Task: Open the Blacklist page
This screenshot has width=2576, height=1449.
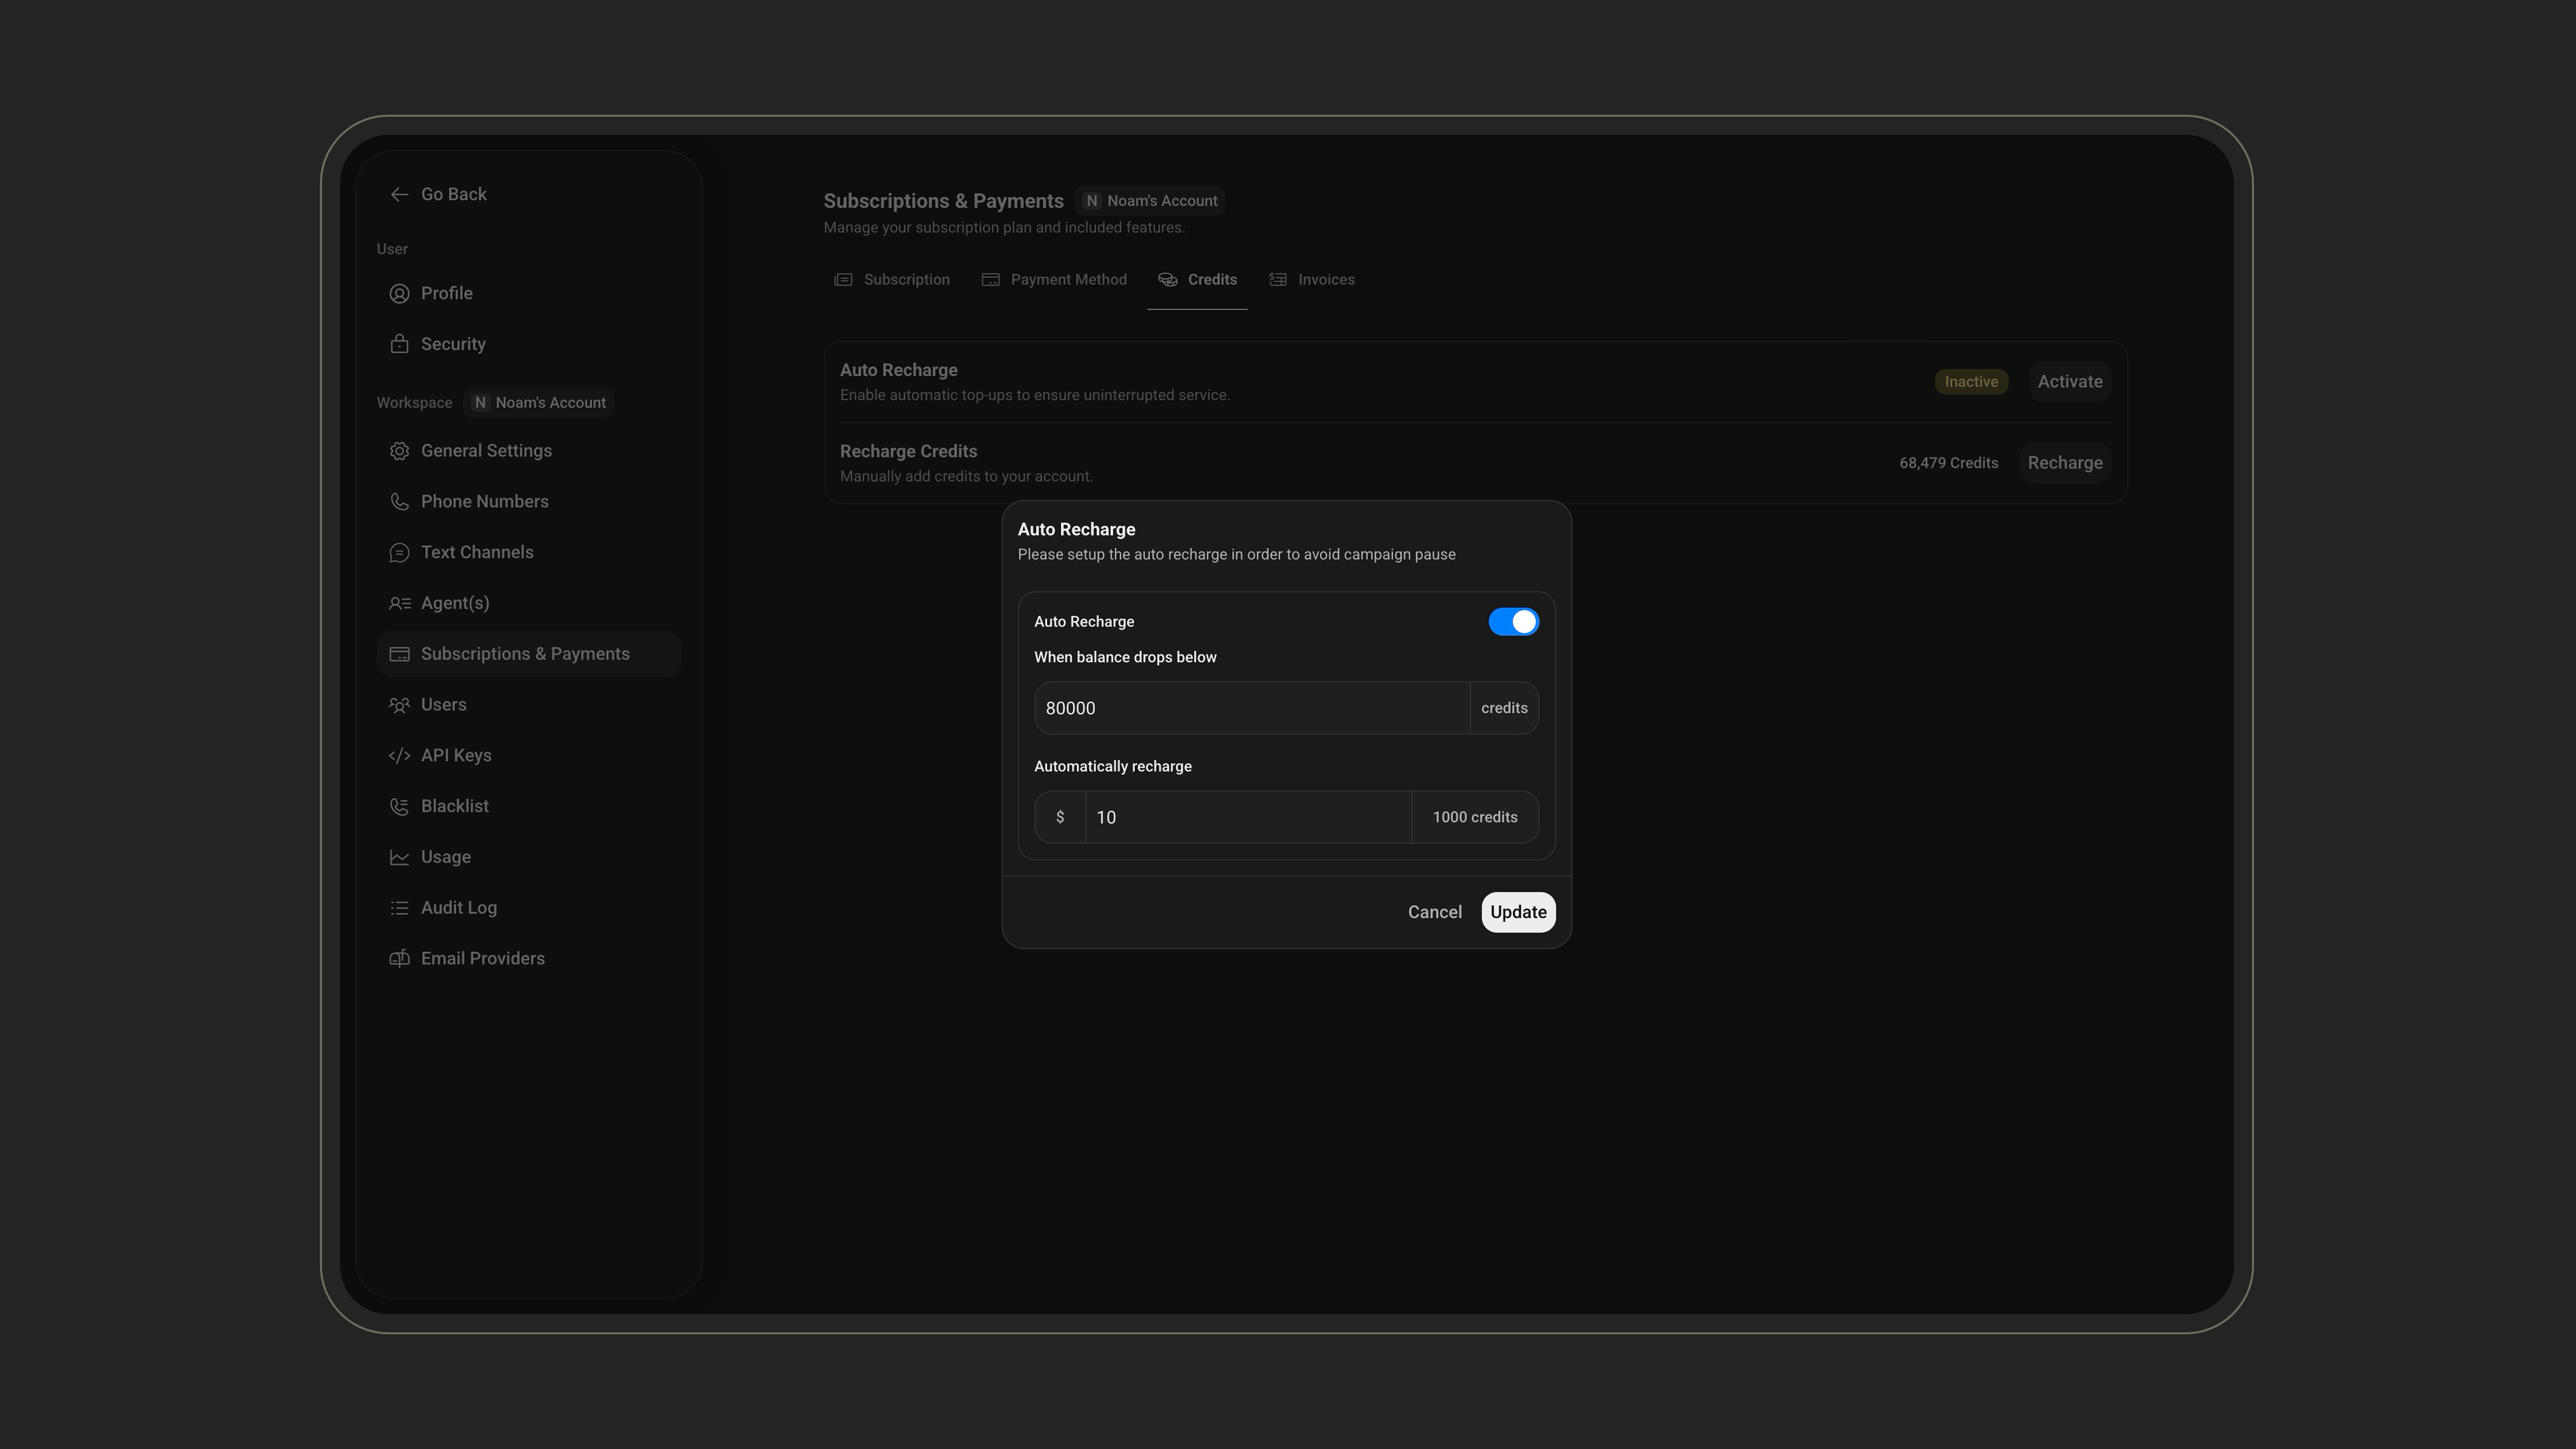Action: [529, 806]
